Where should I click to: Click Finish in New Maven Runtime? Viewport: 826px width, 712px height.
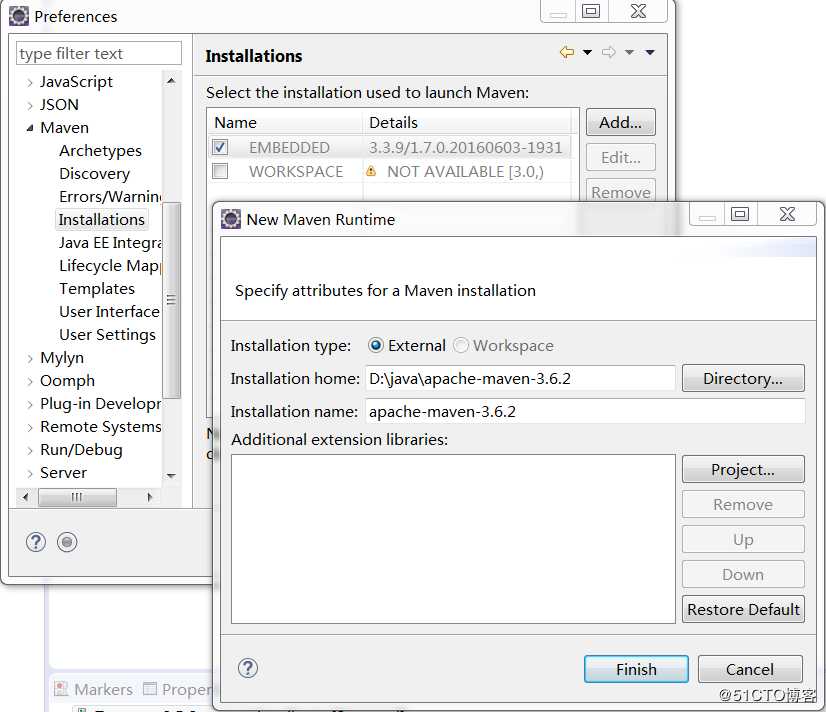636,669
